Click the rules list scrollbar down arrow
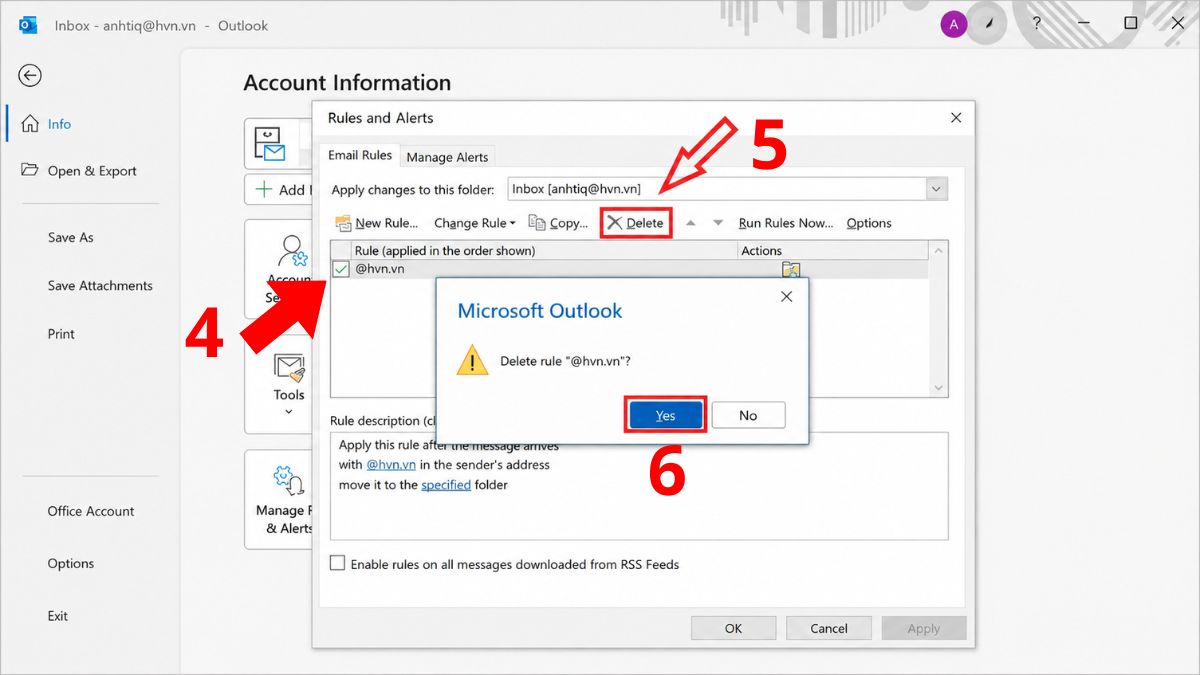Screen dimensions: 1200x675 [938, 388]
